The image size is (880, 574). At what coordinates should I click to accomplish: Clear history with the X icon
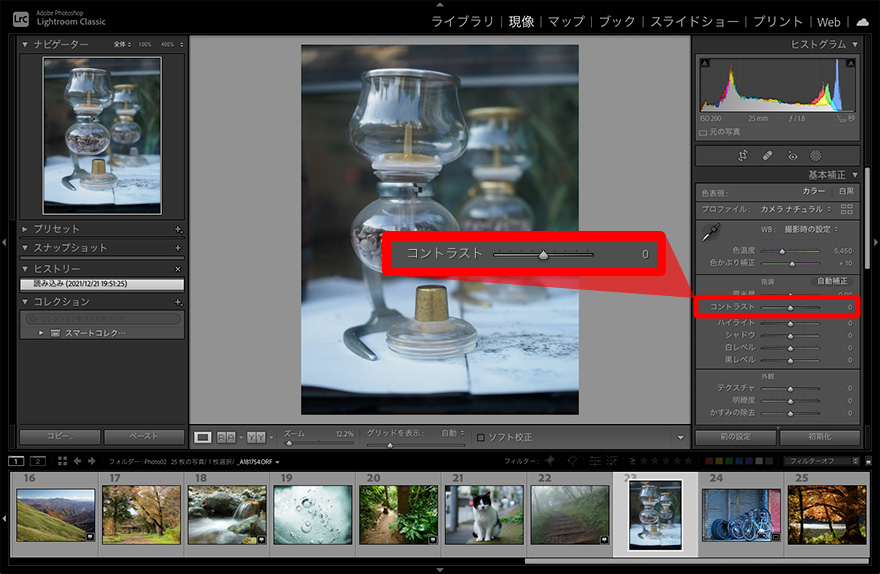tap(178, 269)
